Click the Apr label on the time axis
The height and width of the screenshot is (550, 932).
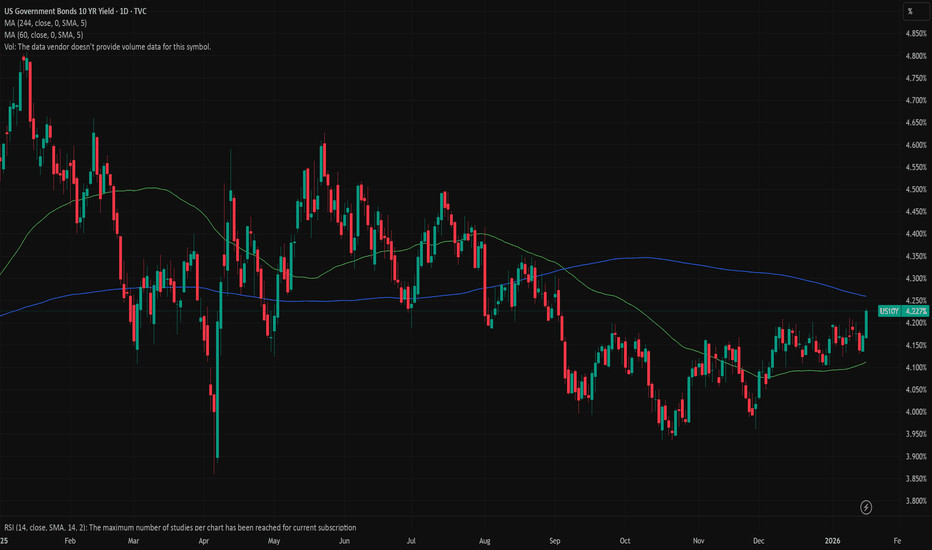pos(204,540)
